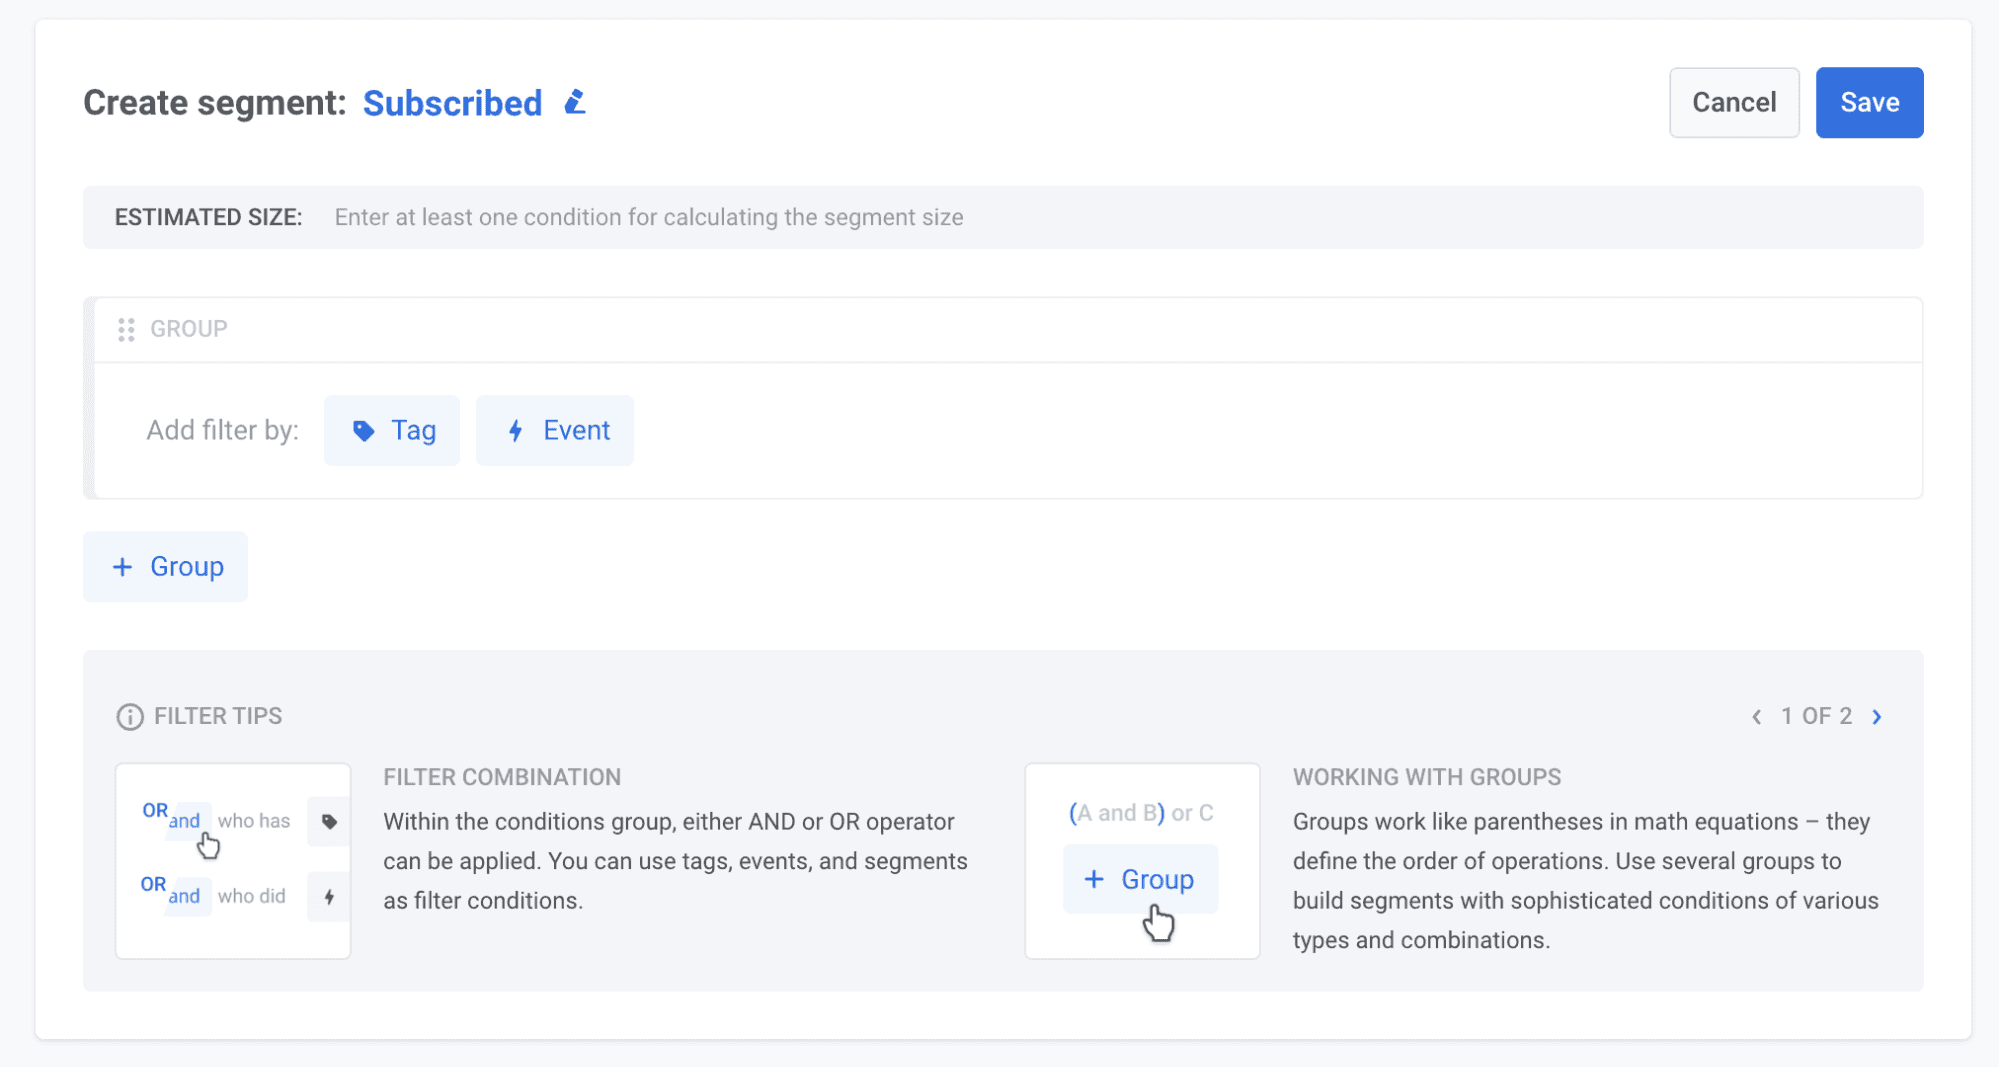Viewport: 1999px width, 1067px height.
Task: Click the drag handle next to GROUP
Action: pyautogui.click(x=126, y=329)
